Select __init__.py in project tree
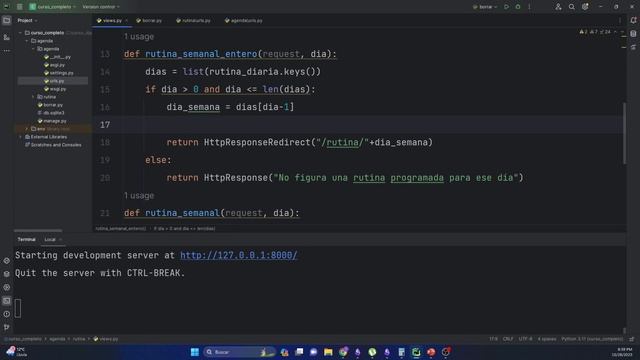The width and height of the screenshot is (640, 360). 57,57
